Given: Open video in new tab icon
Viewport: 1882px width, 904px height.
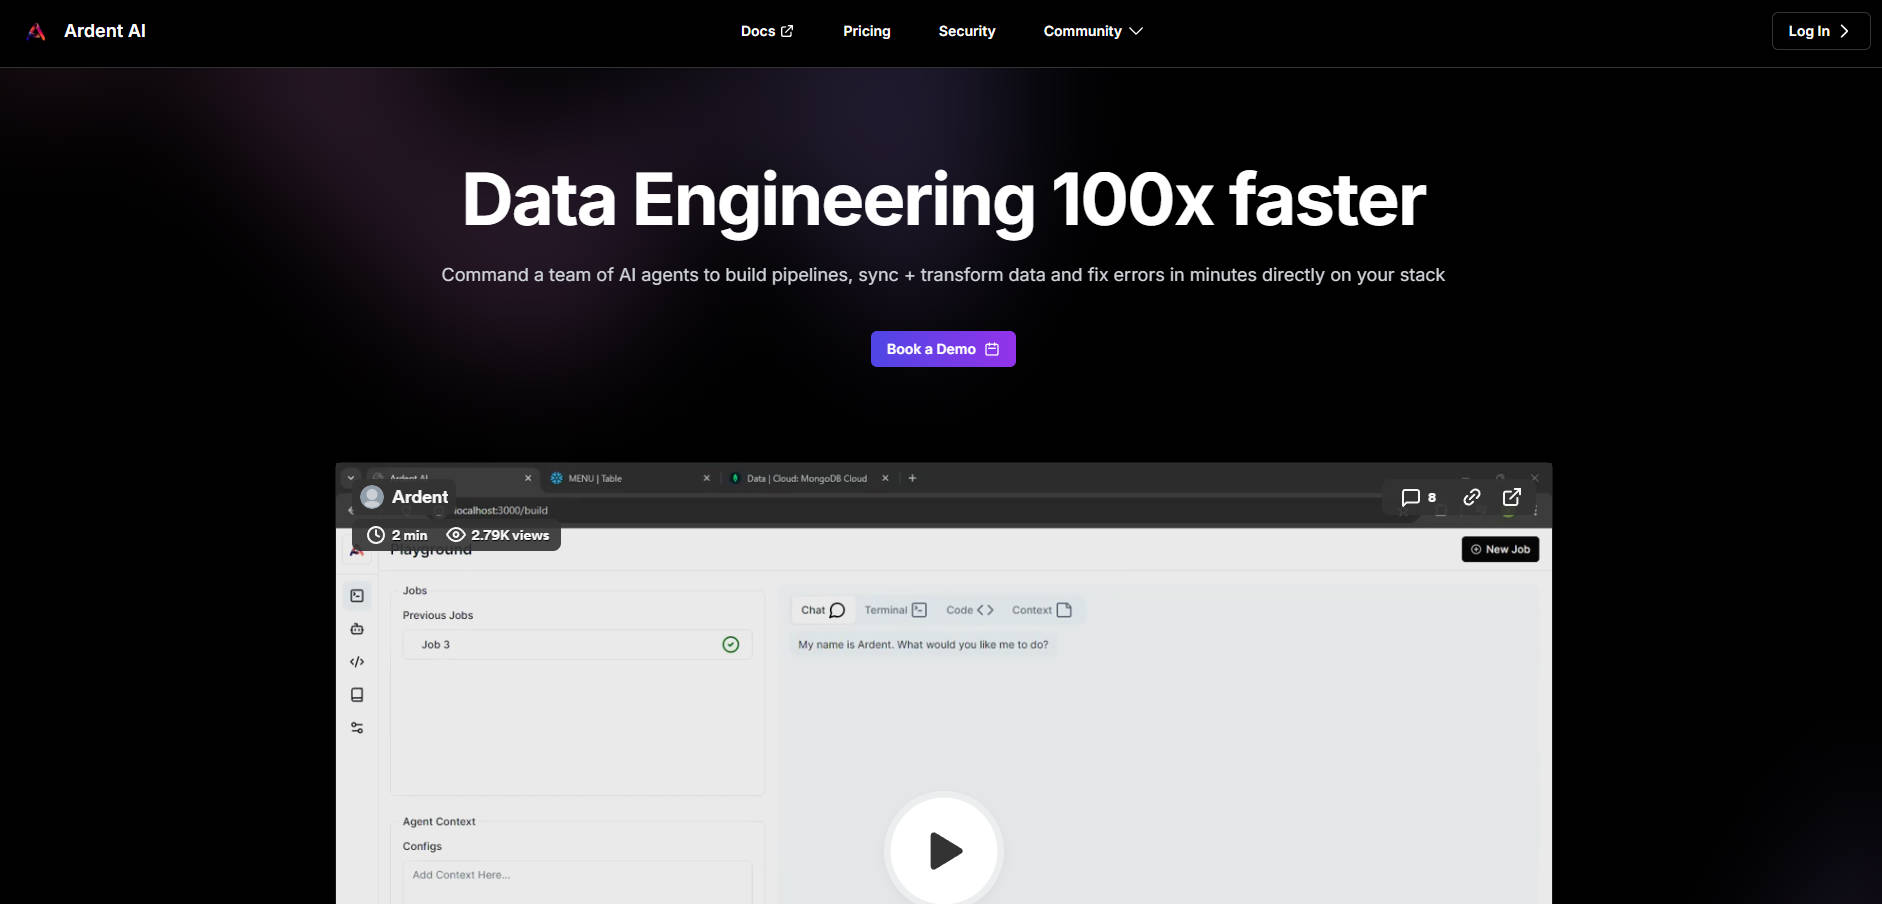Looking at the screenshot, I should pyautogui.click(x=1511, y=497).
